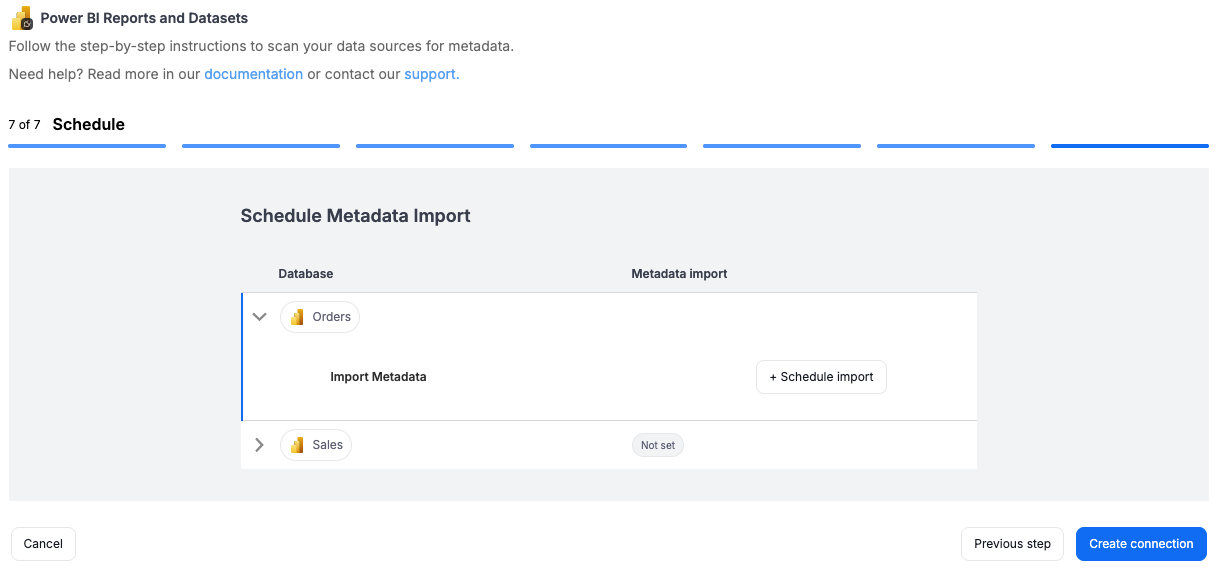Jump to the first step progress bar

click(87, 146)
